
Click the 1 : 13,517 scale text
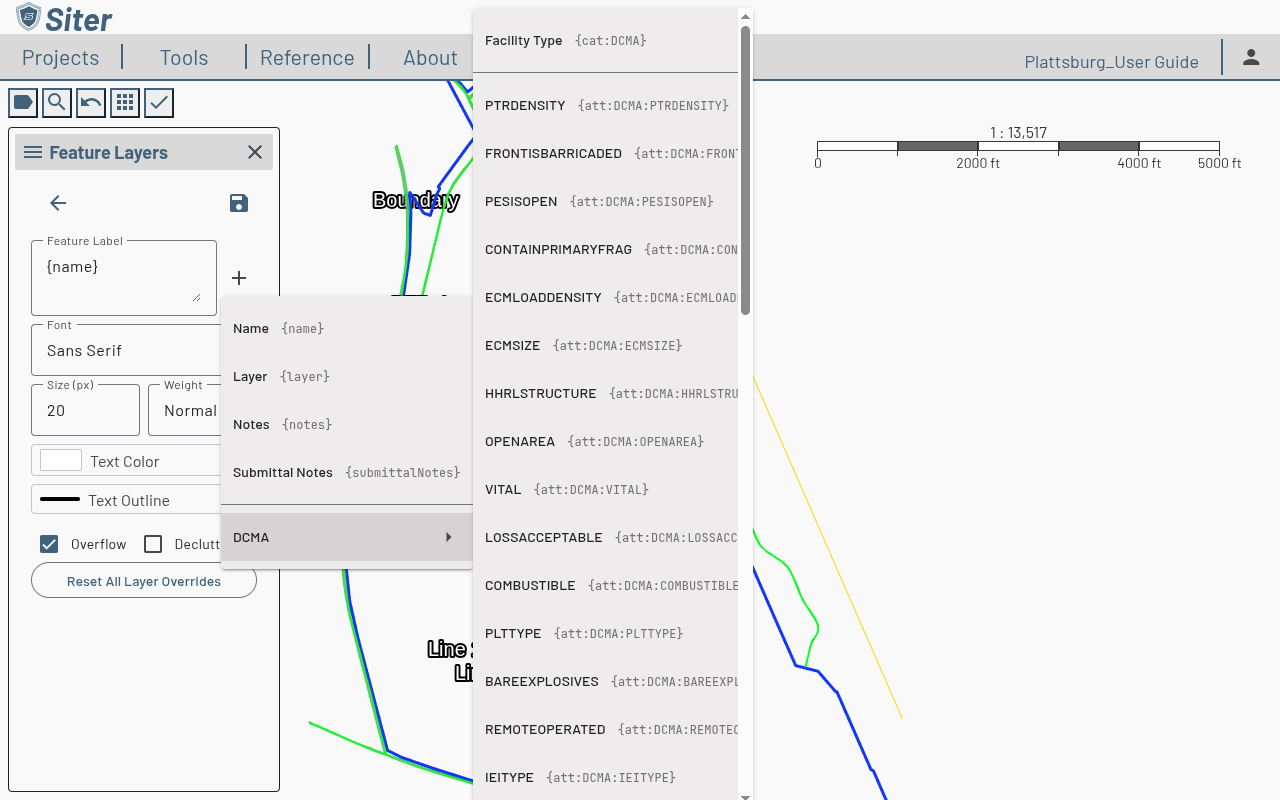point(1018,132)
